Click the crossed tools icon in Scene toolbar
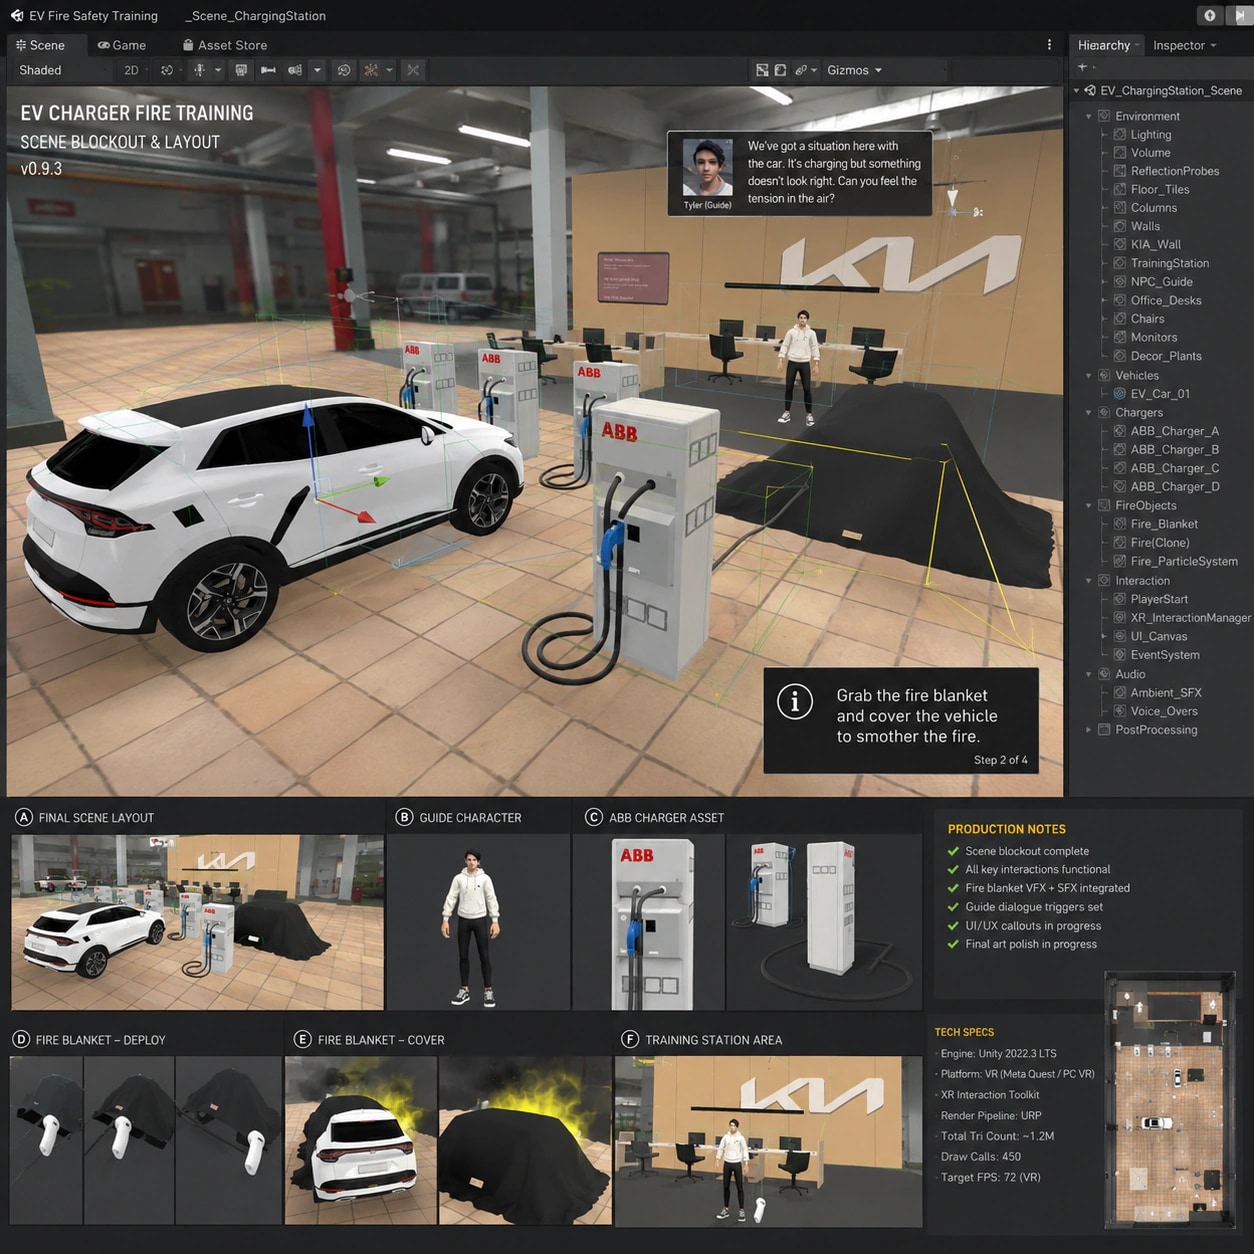1254x1254 pixels. point(413,70)
